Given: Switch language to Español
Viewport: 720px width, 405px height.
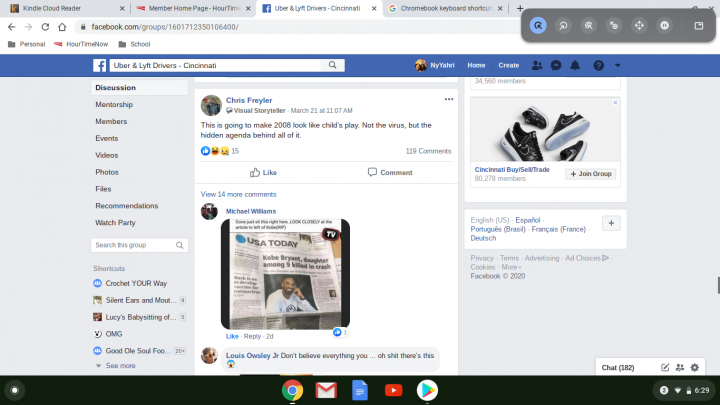Looking at the screenshot, I should [x=528, y=220].
